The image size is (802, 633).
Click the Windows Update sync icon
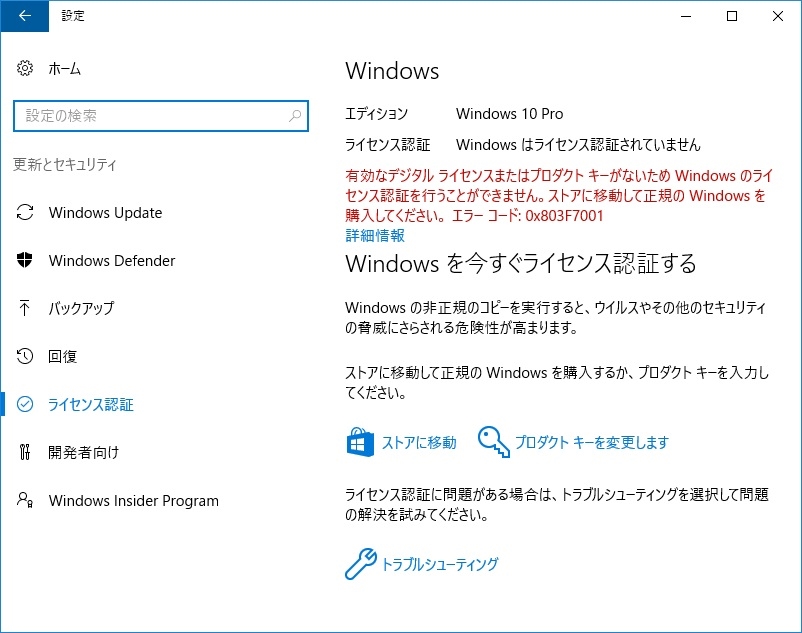[25, 212]
